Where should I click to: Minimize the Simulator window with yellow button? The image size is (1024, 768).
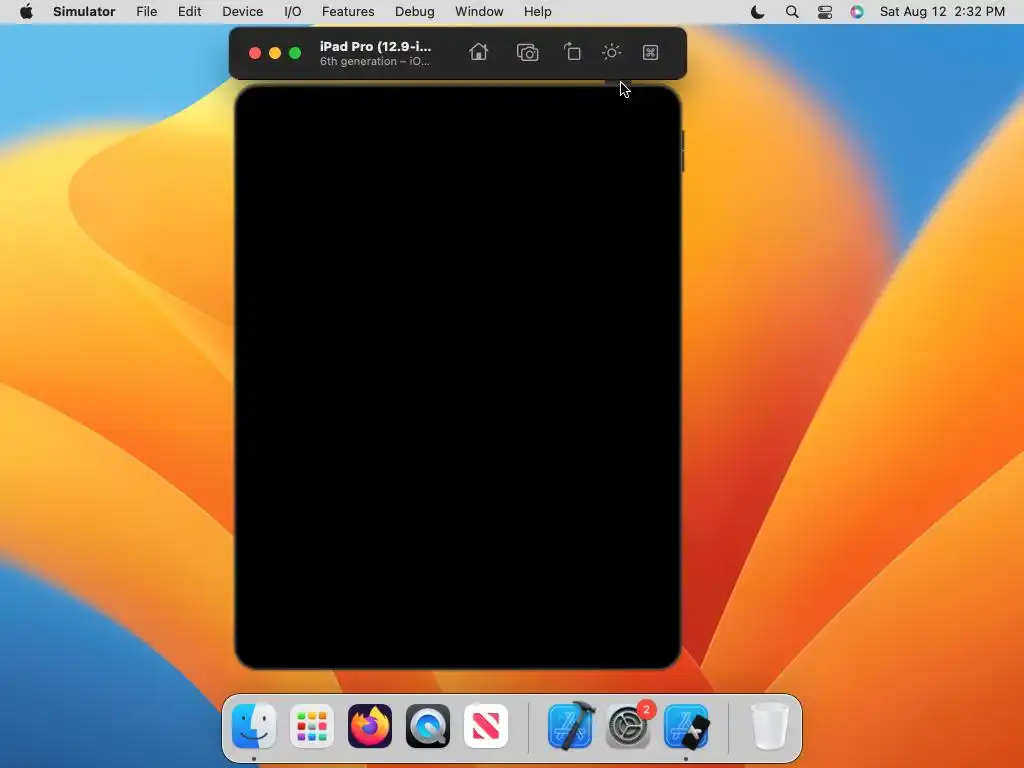[275, 53]
